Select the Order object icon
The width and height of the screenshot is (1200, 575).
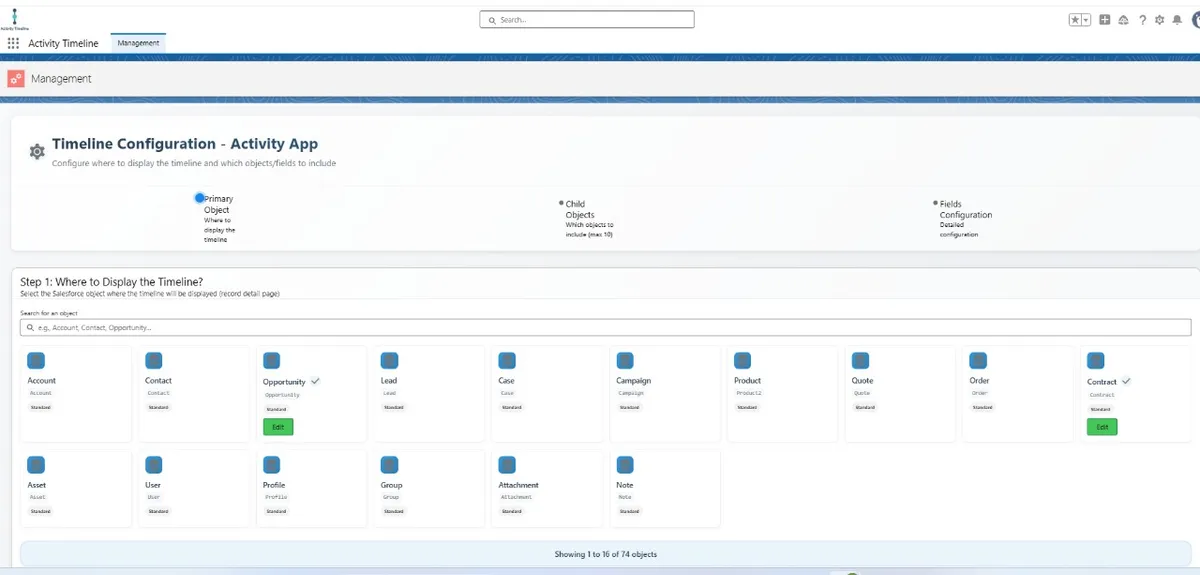click(978, 360)
